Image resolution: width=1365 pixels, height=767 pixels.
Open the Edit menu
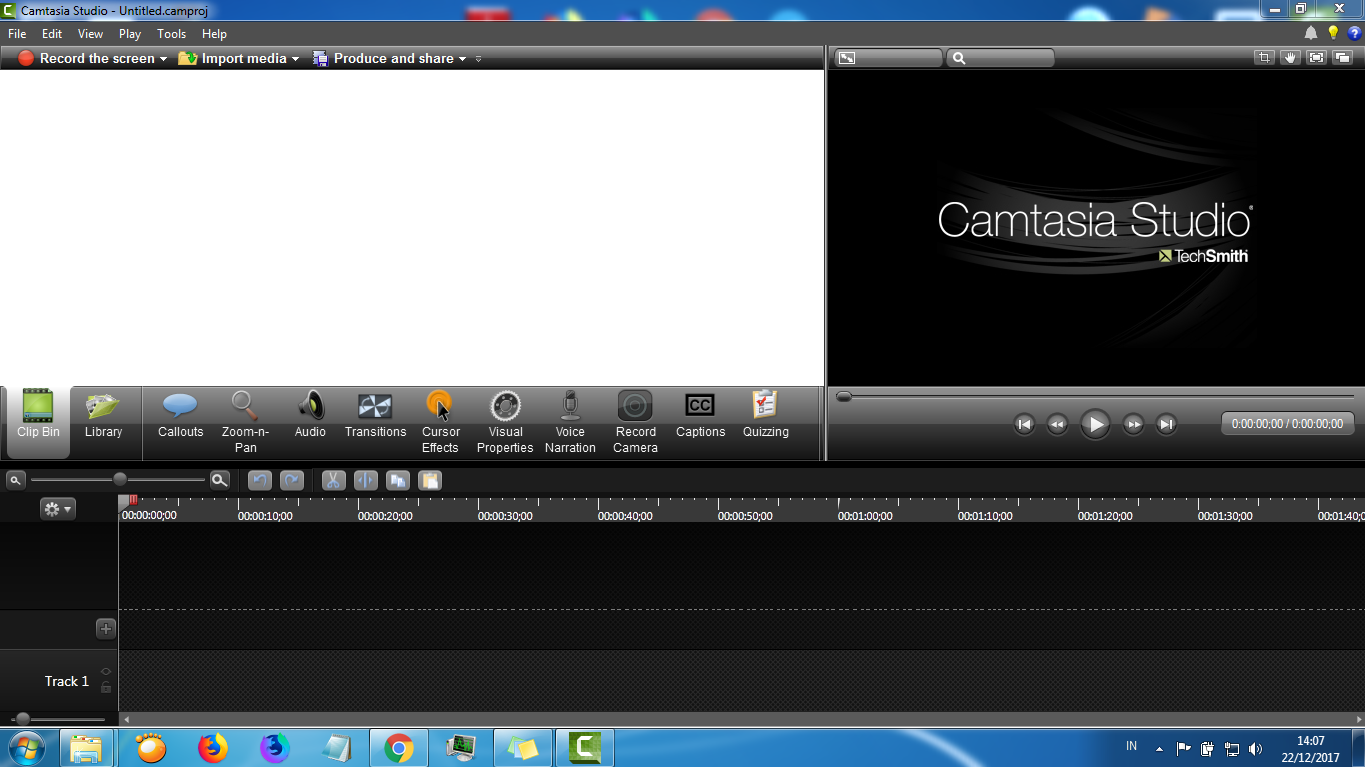[52, 34]
